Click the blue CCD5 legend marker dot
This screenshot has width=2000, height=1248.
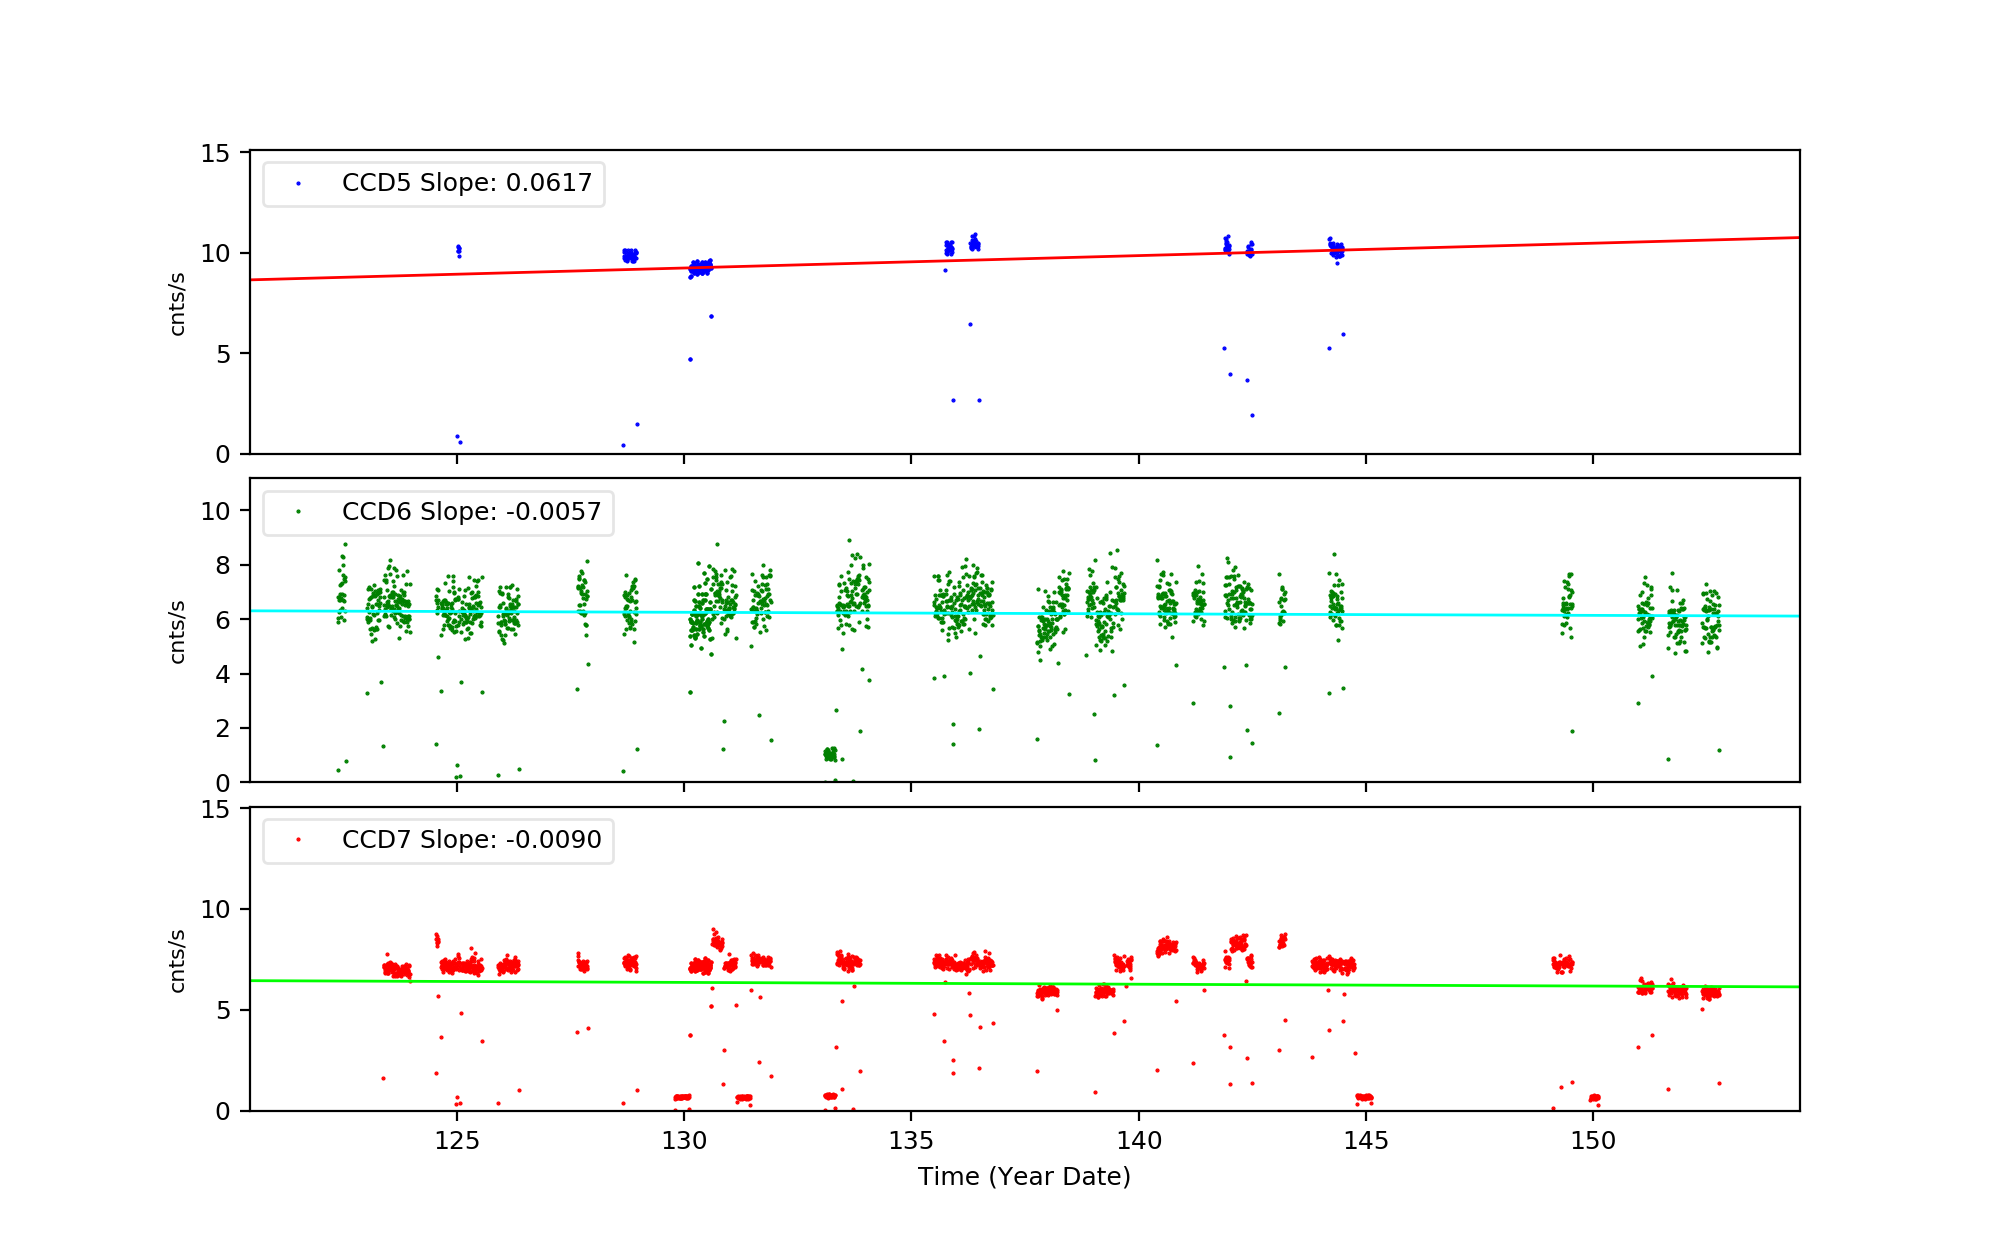298,184
